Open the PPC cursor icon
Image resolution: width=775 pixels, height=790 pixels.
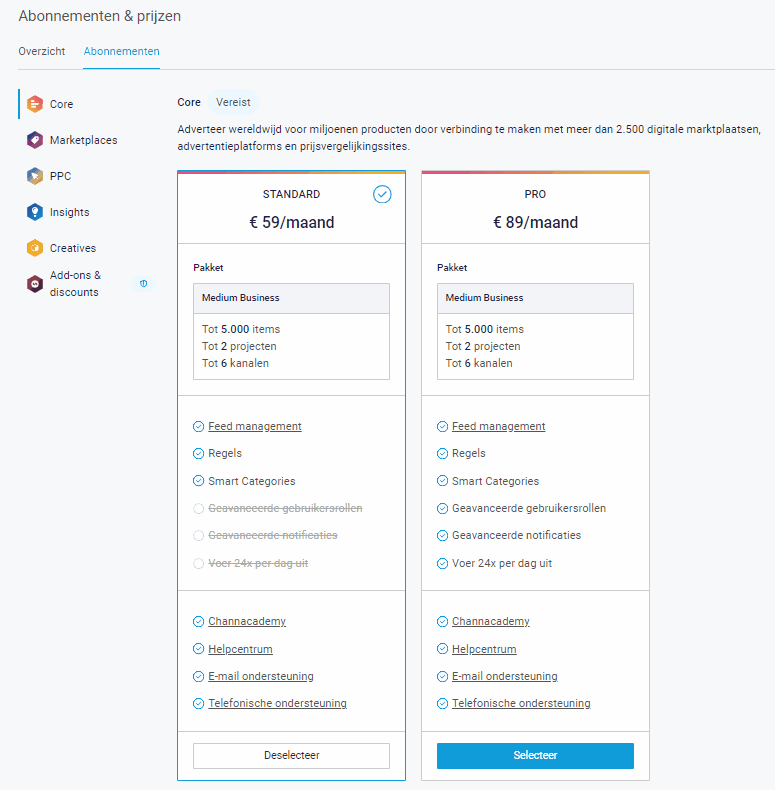tap(35, 176)
